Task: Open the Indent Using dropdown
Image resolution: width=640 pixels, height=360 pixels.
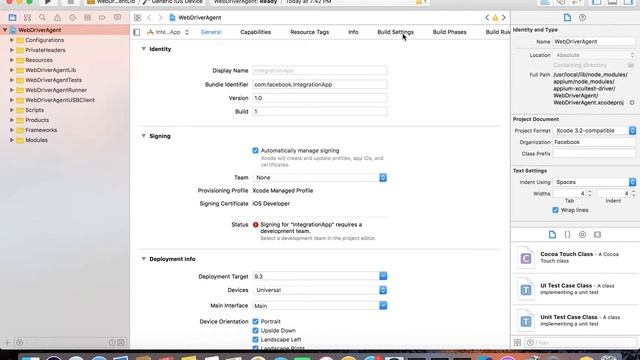Action: pos(594,182)
